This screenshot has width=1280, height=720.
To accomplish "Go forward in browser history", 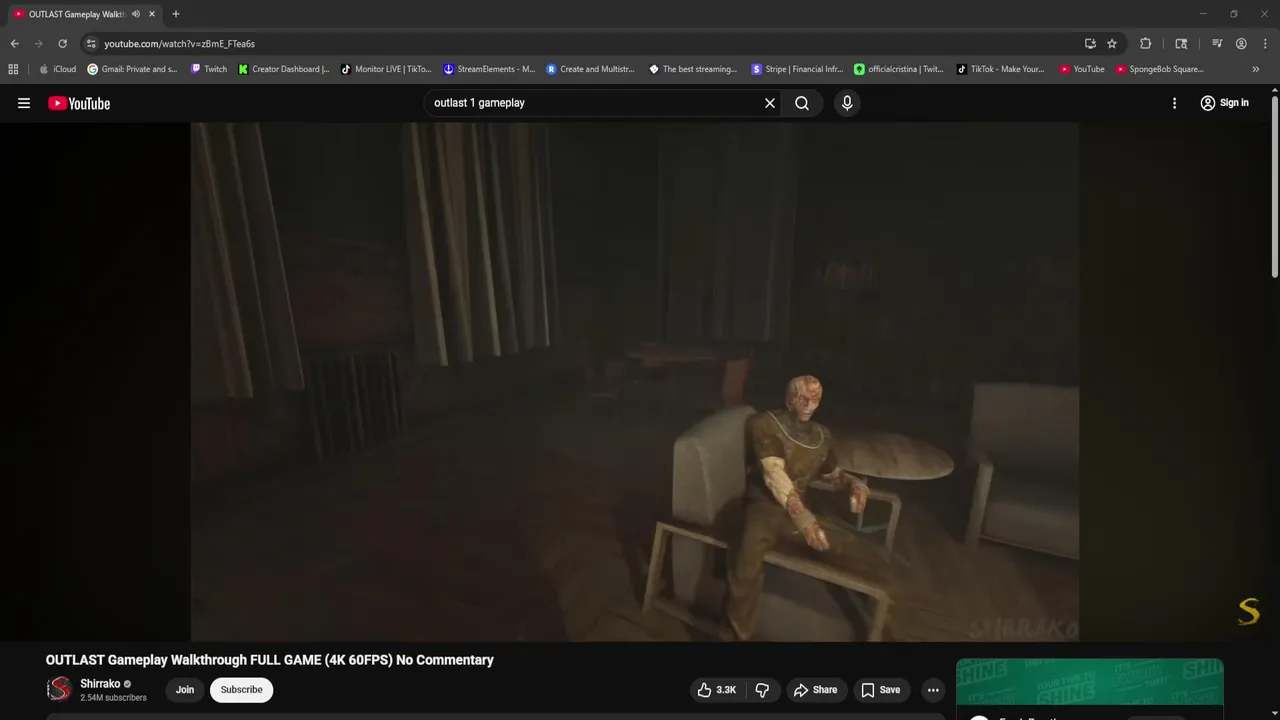I will [x=38, y=44].
